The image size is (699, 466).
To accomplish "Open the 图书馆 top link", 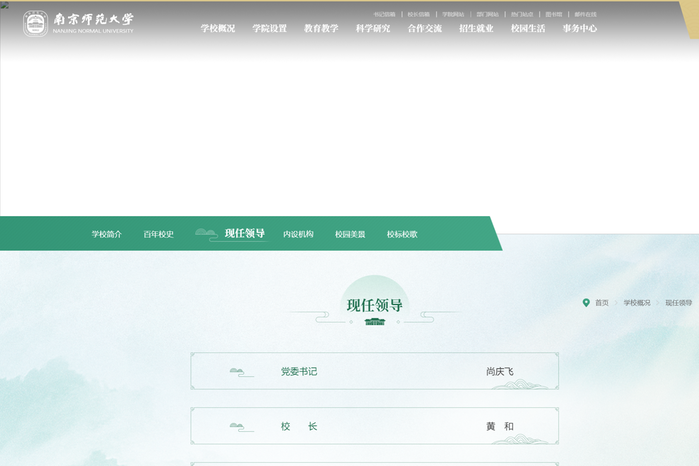I will pos(554,14).
